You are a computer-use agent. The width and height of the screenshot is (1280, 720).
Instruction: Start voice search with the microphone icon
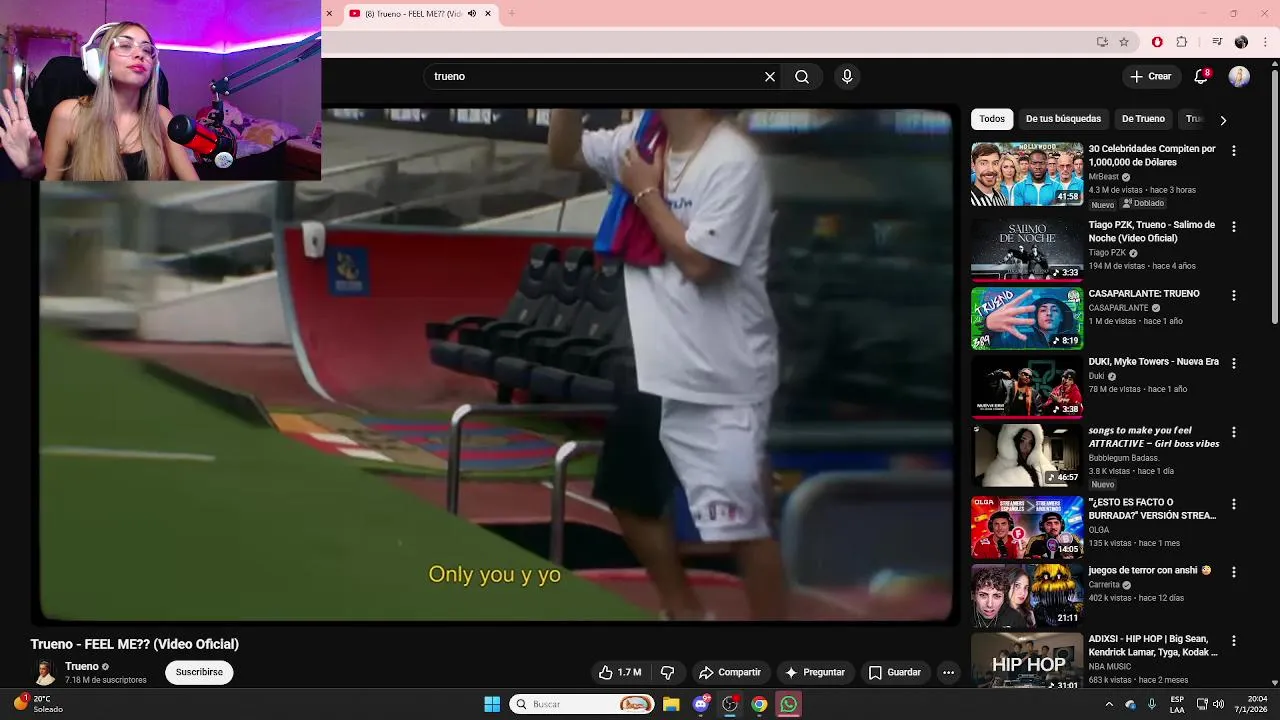tap(847, 76)
